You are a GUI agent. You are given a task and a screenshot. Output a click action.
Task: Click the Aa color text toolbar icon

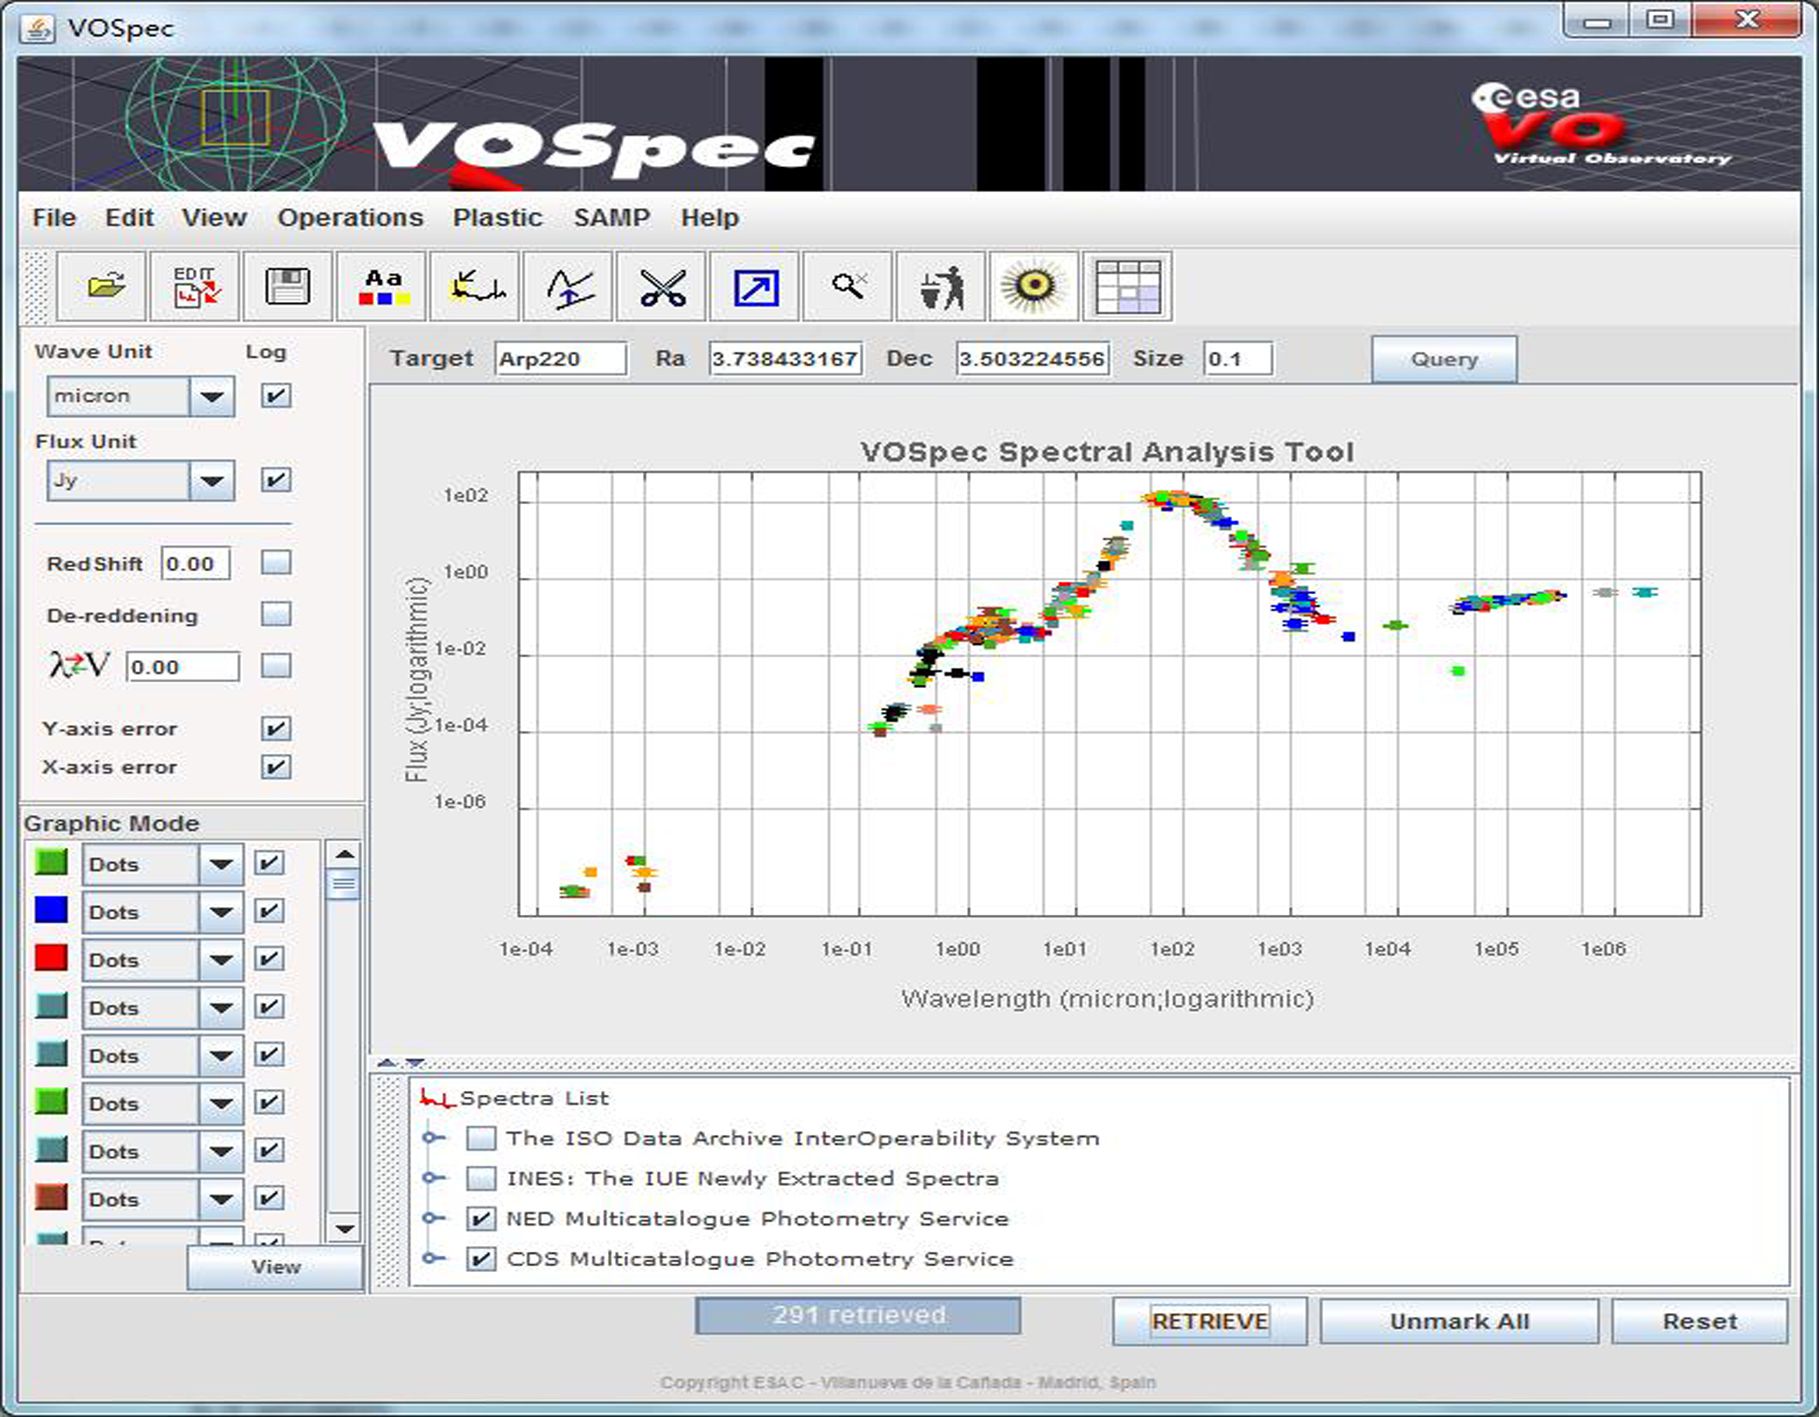point(383,287)
